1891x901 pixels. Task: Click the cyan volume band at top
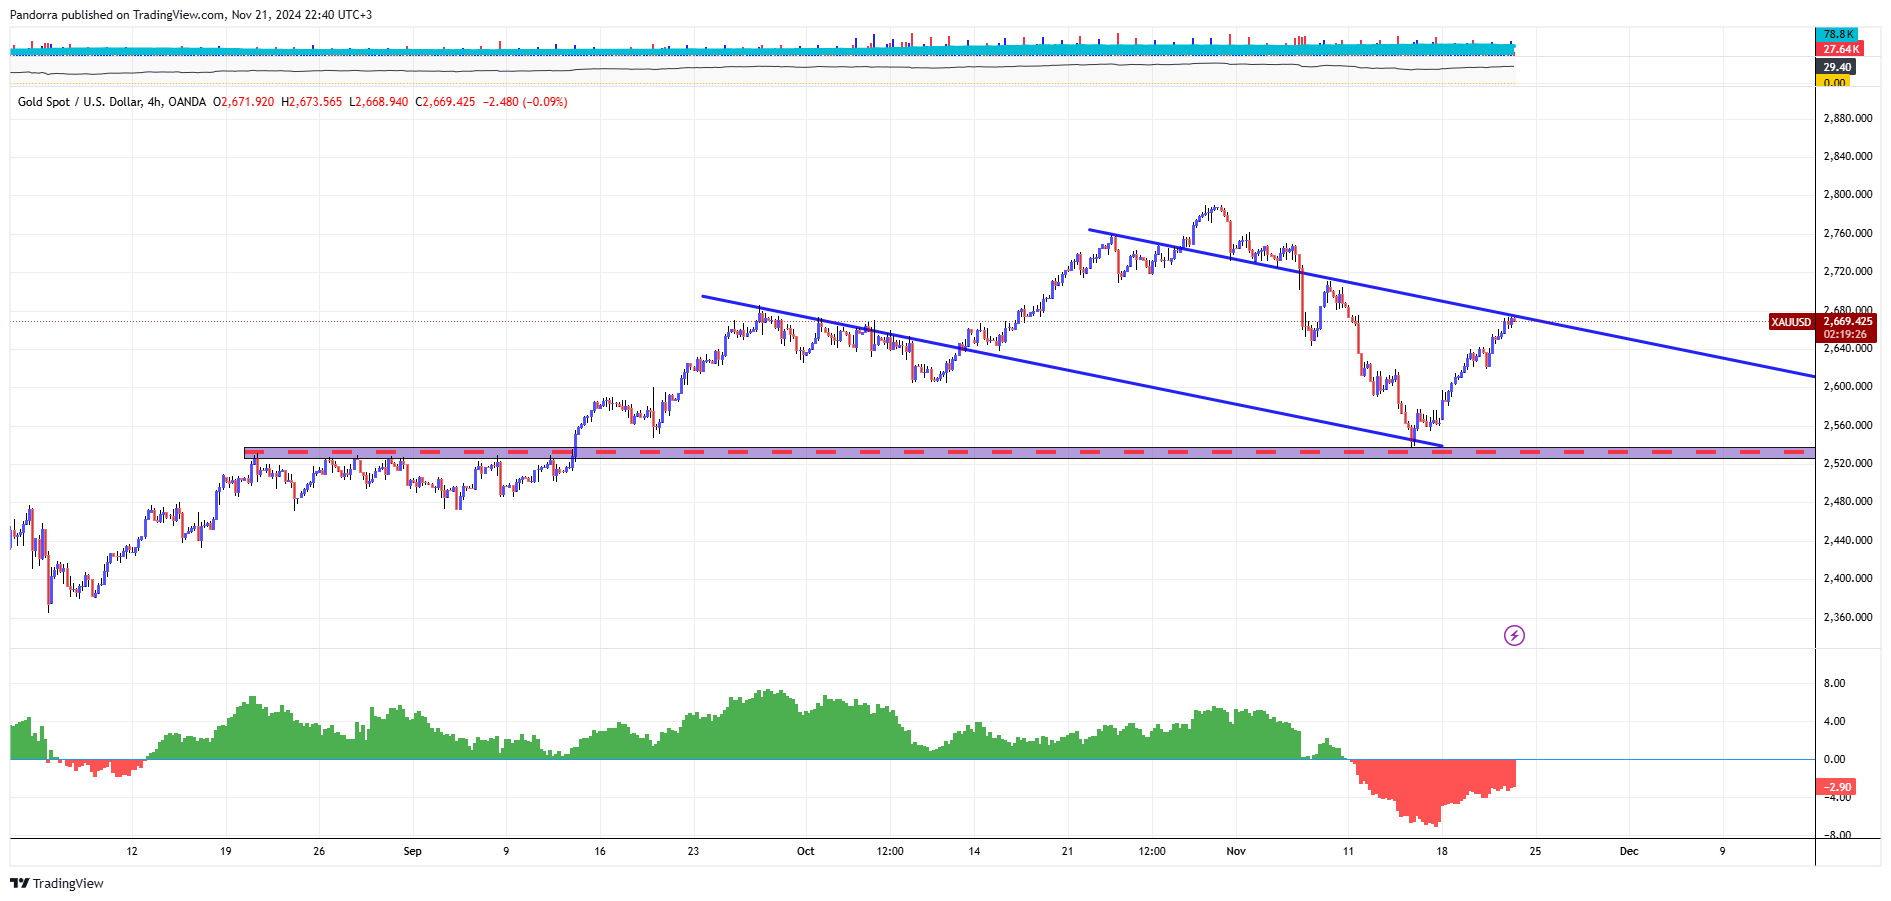tap(762, 50)
